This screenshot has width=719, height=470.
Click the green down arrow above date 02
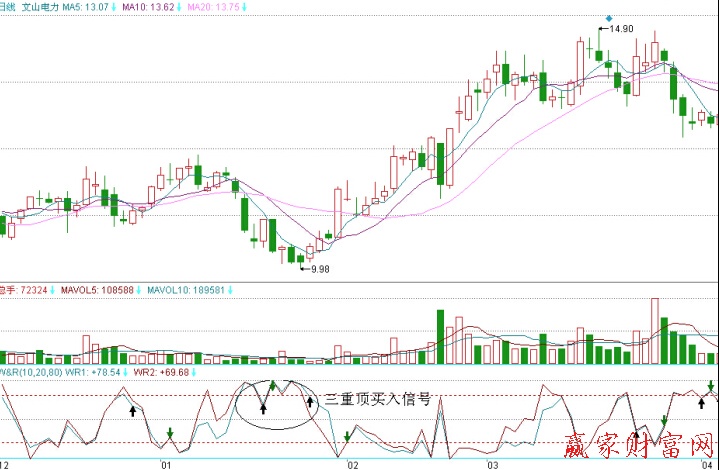[346, 436]
